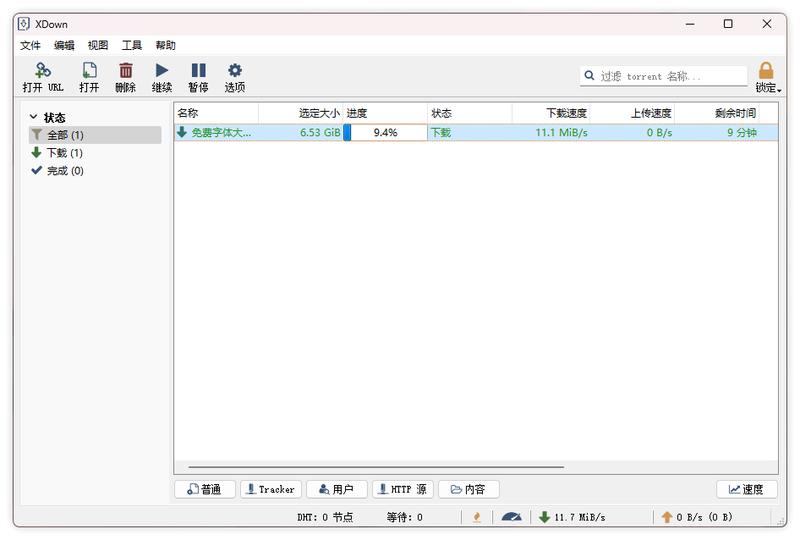Viewport: 800px width, 540px height.
Task: Select 完成 (0) filter in sidebar
Action: [95, 170]
